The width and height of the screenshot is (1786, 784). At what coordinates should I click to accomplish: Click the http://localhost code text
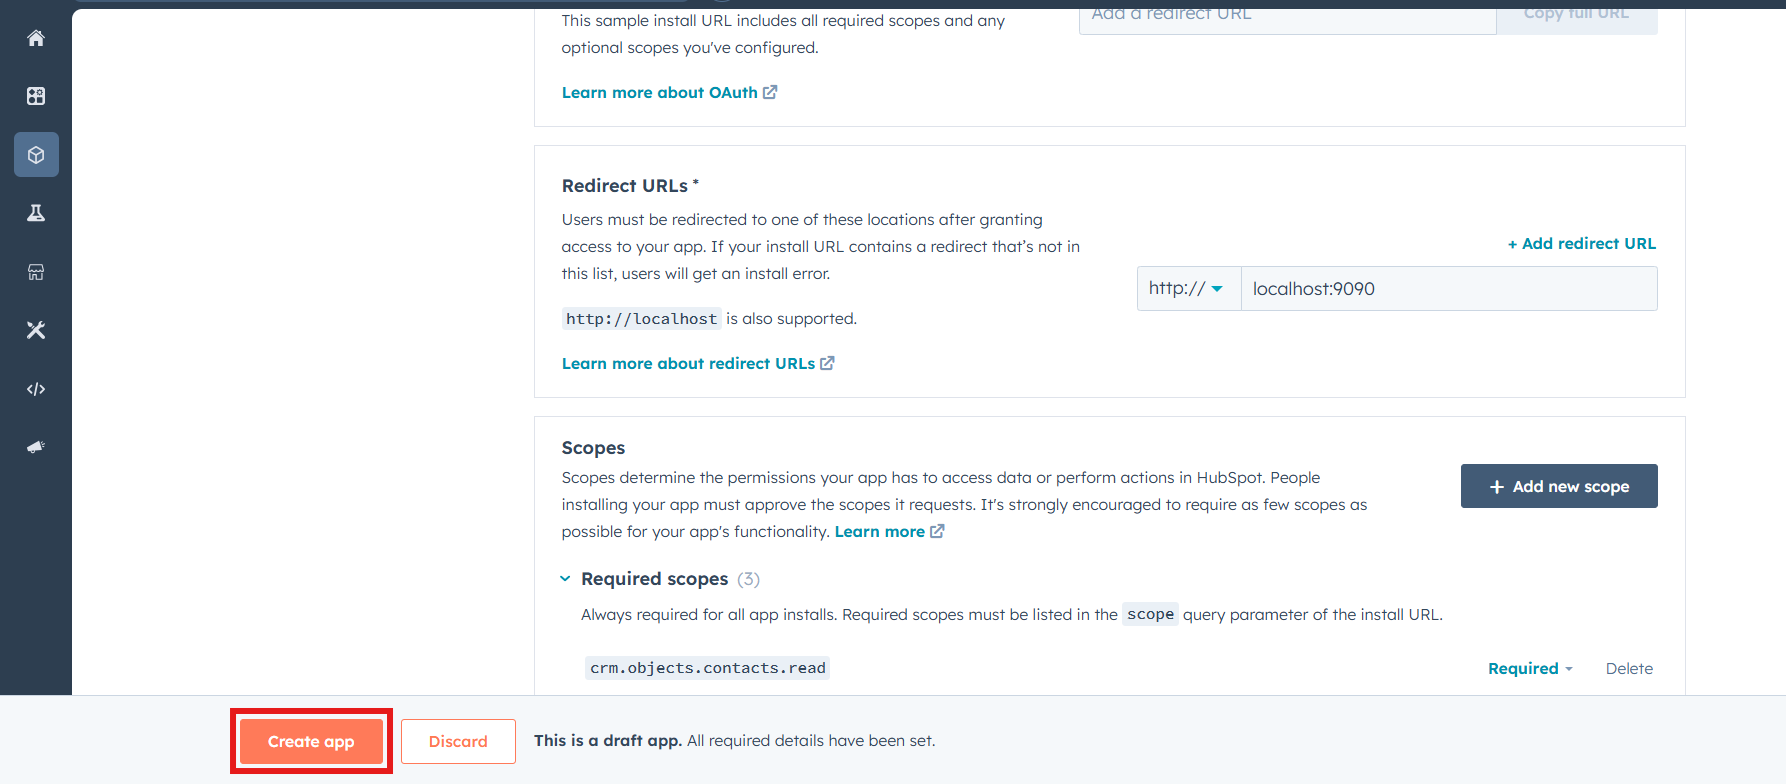tap(641, 319)
